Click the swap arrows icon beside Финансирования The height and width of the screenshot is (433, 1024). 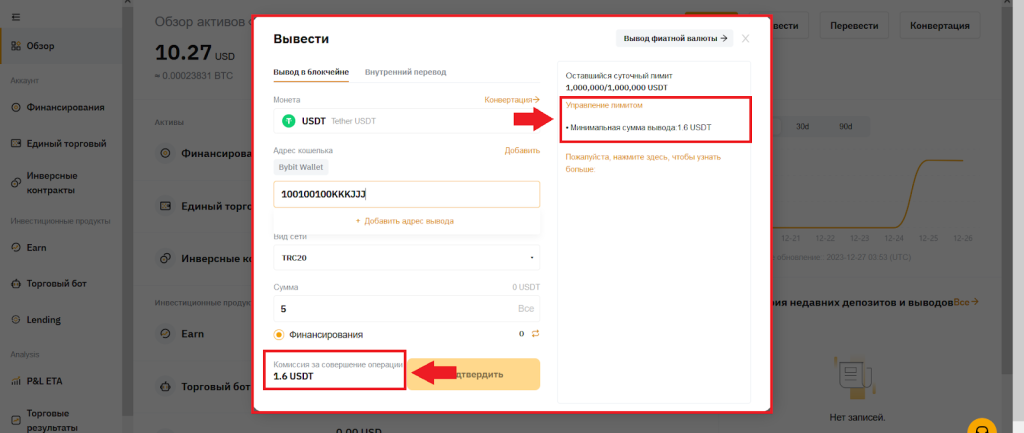pyautogui.click(x=536, y=334)
